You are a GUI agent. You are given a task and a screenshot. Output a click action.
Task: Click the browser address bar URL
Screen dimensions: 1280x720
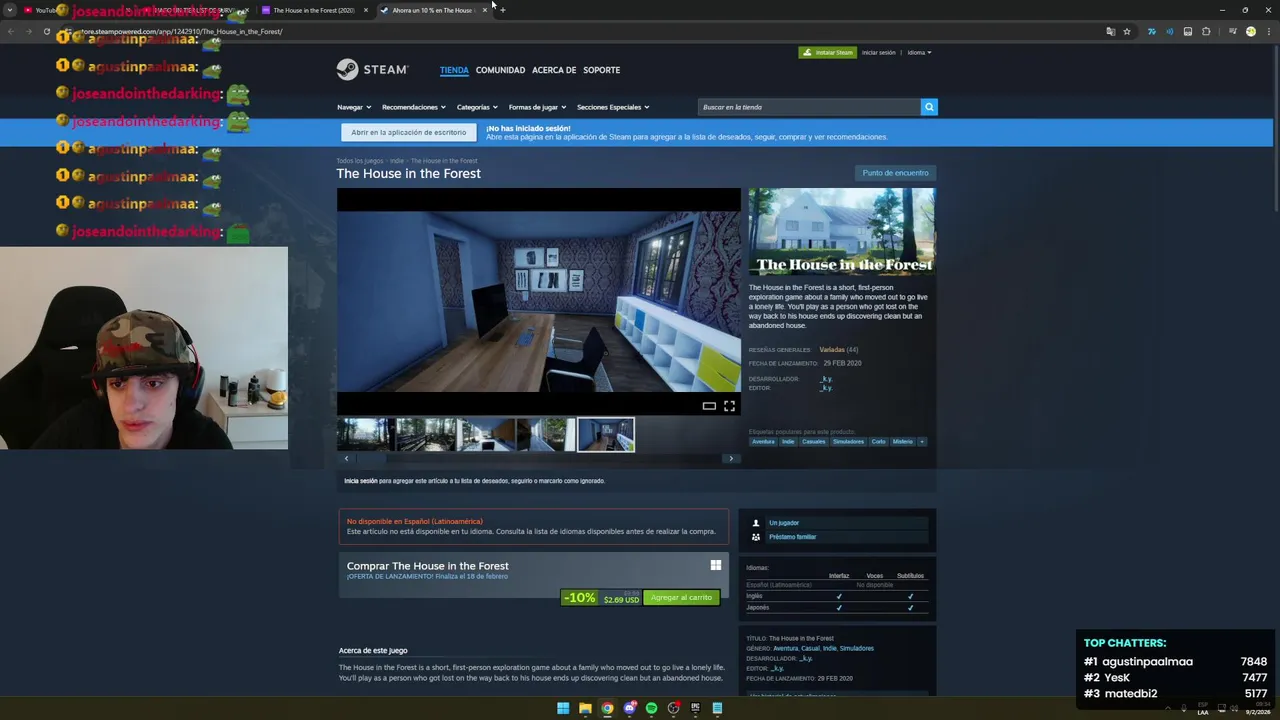pyautogui.click(x=182, y=31)
